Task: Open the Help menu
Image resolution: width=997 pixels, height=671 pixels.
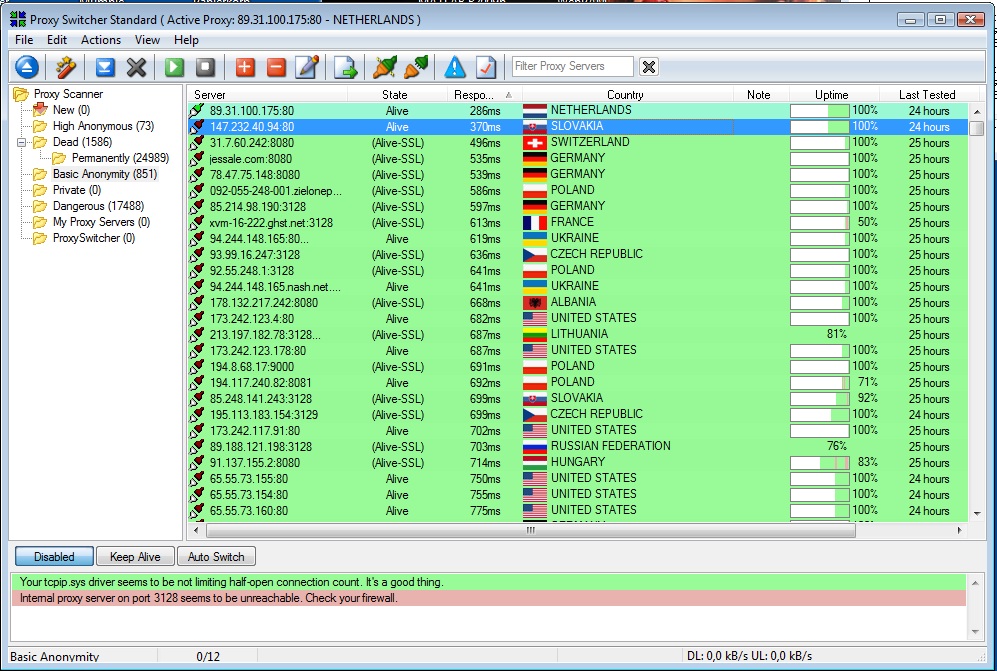Action: tap(186, 39)
